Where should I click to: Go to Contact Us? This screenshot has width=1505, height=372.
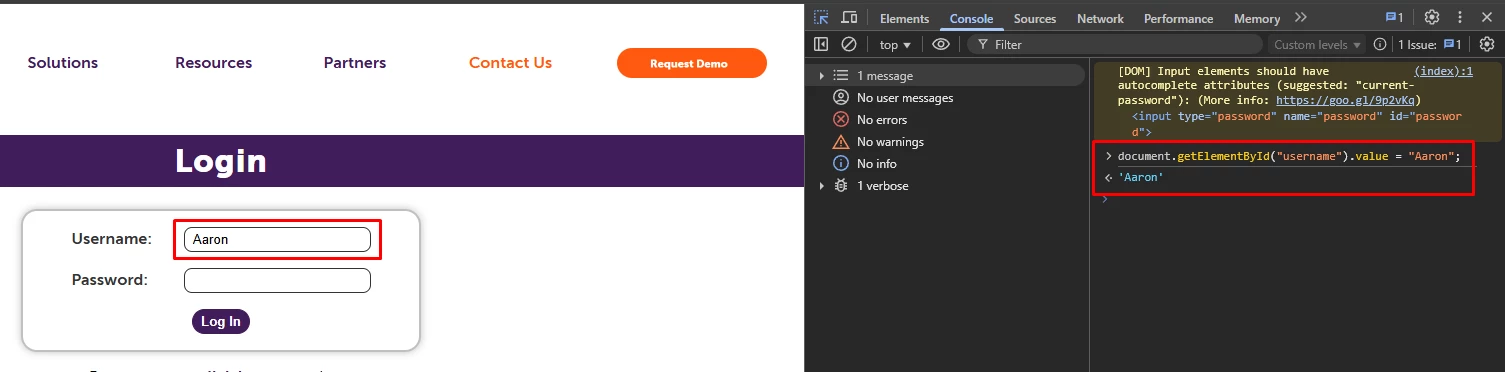coord(510,63)
